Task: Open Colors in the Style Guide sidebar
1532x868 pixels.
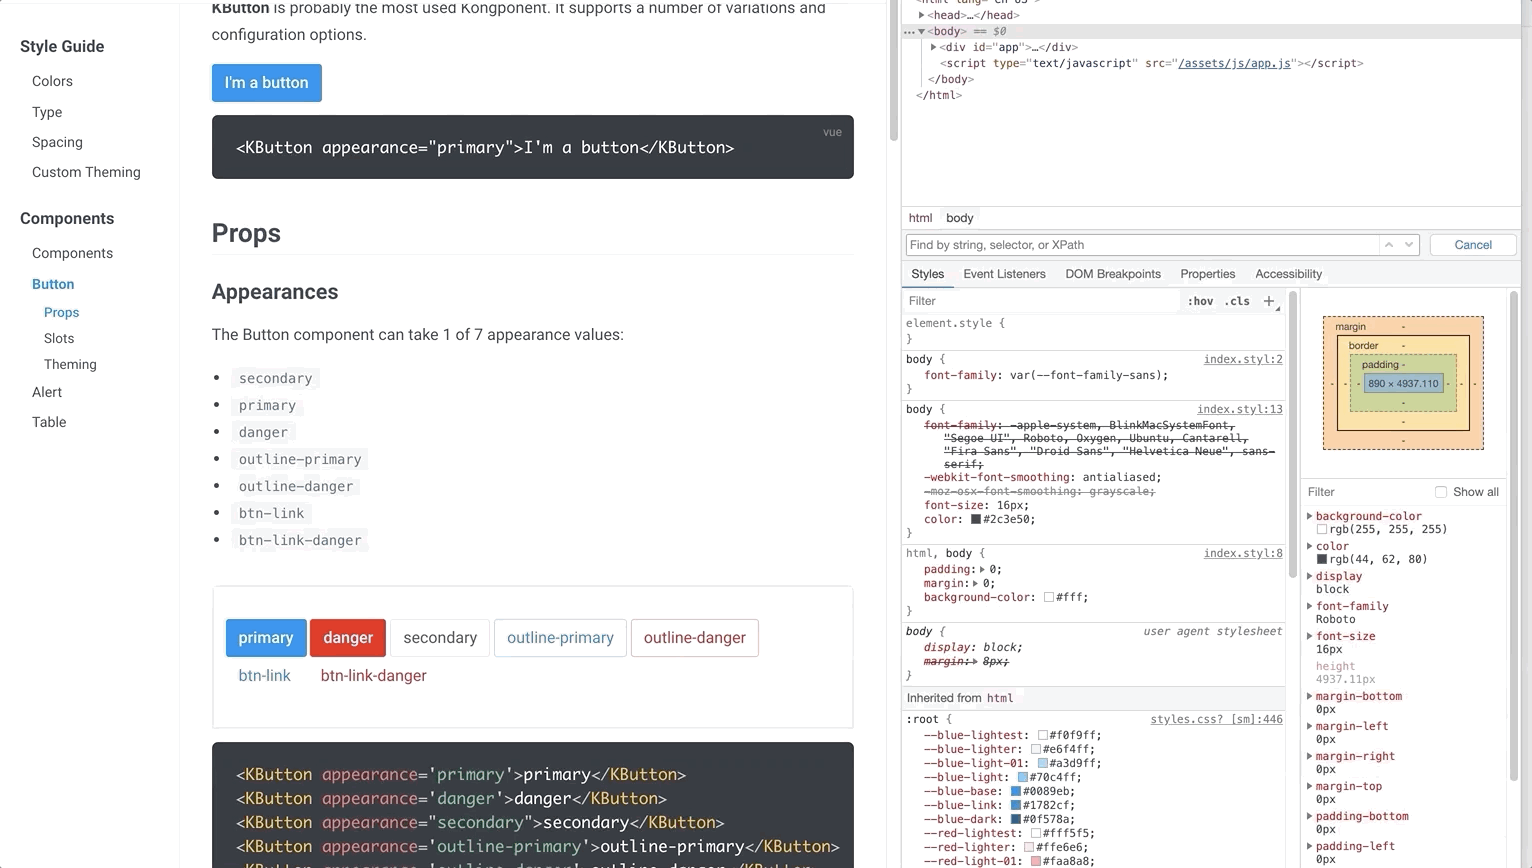Action: tap(52, 81)
